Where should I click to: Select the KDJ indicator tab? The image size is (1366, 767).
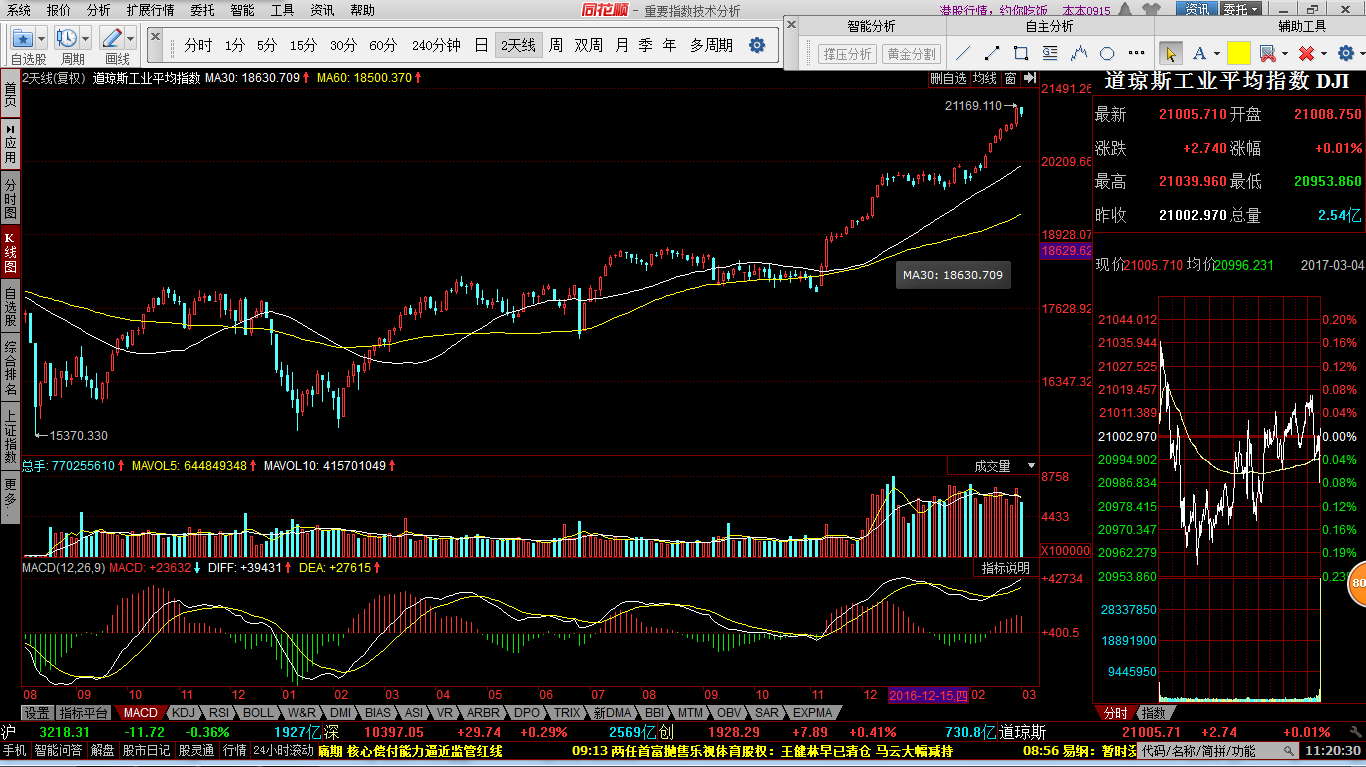pos(183,713)
